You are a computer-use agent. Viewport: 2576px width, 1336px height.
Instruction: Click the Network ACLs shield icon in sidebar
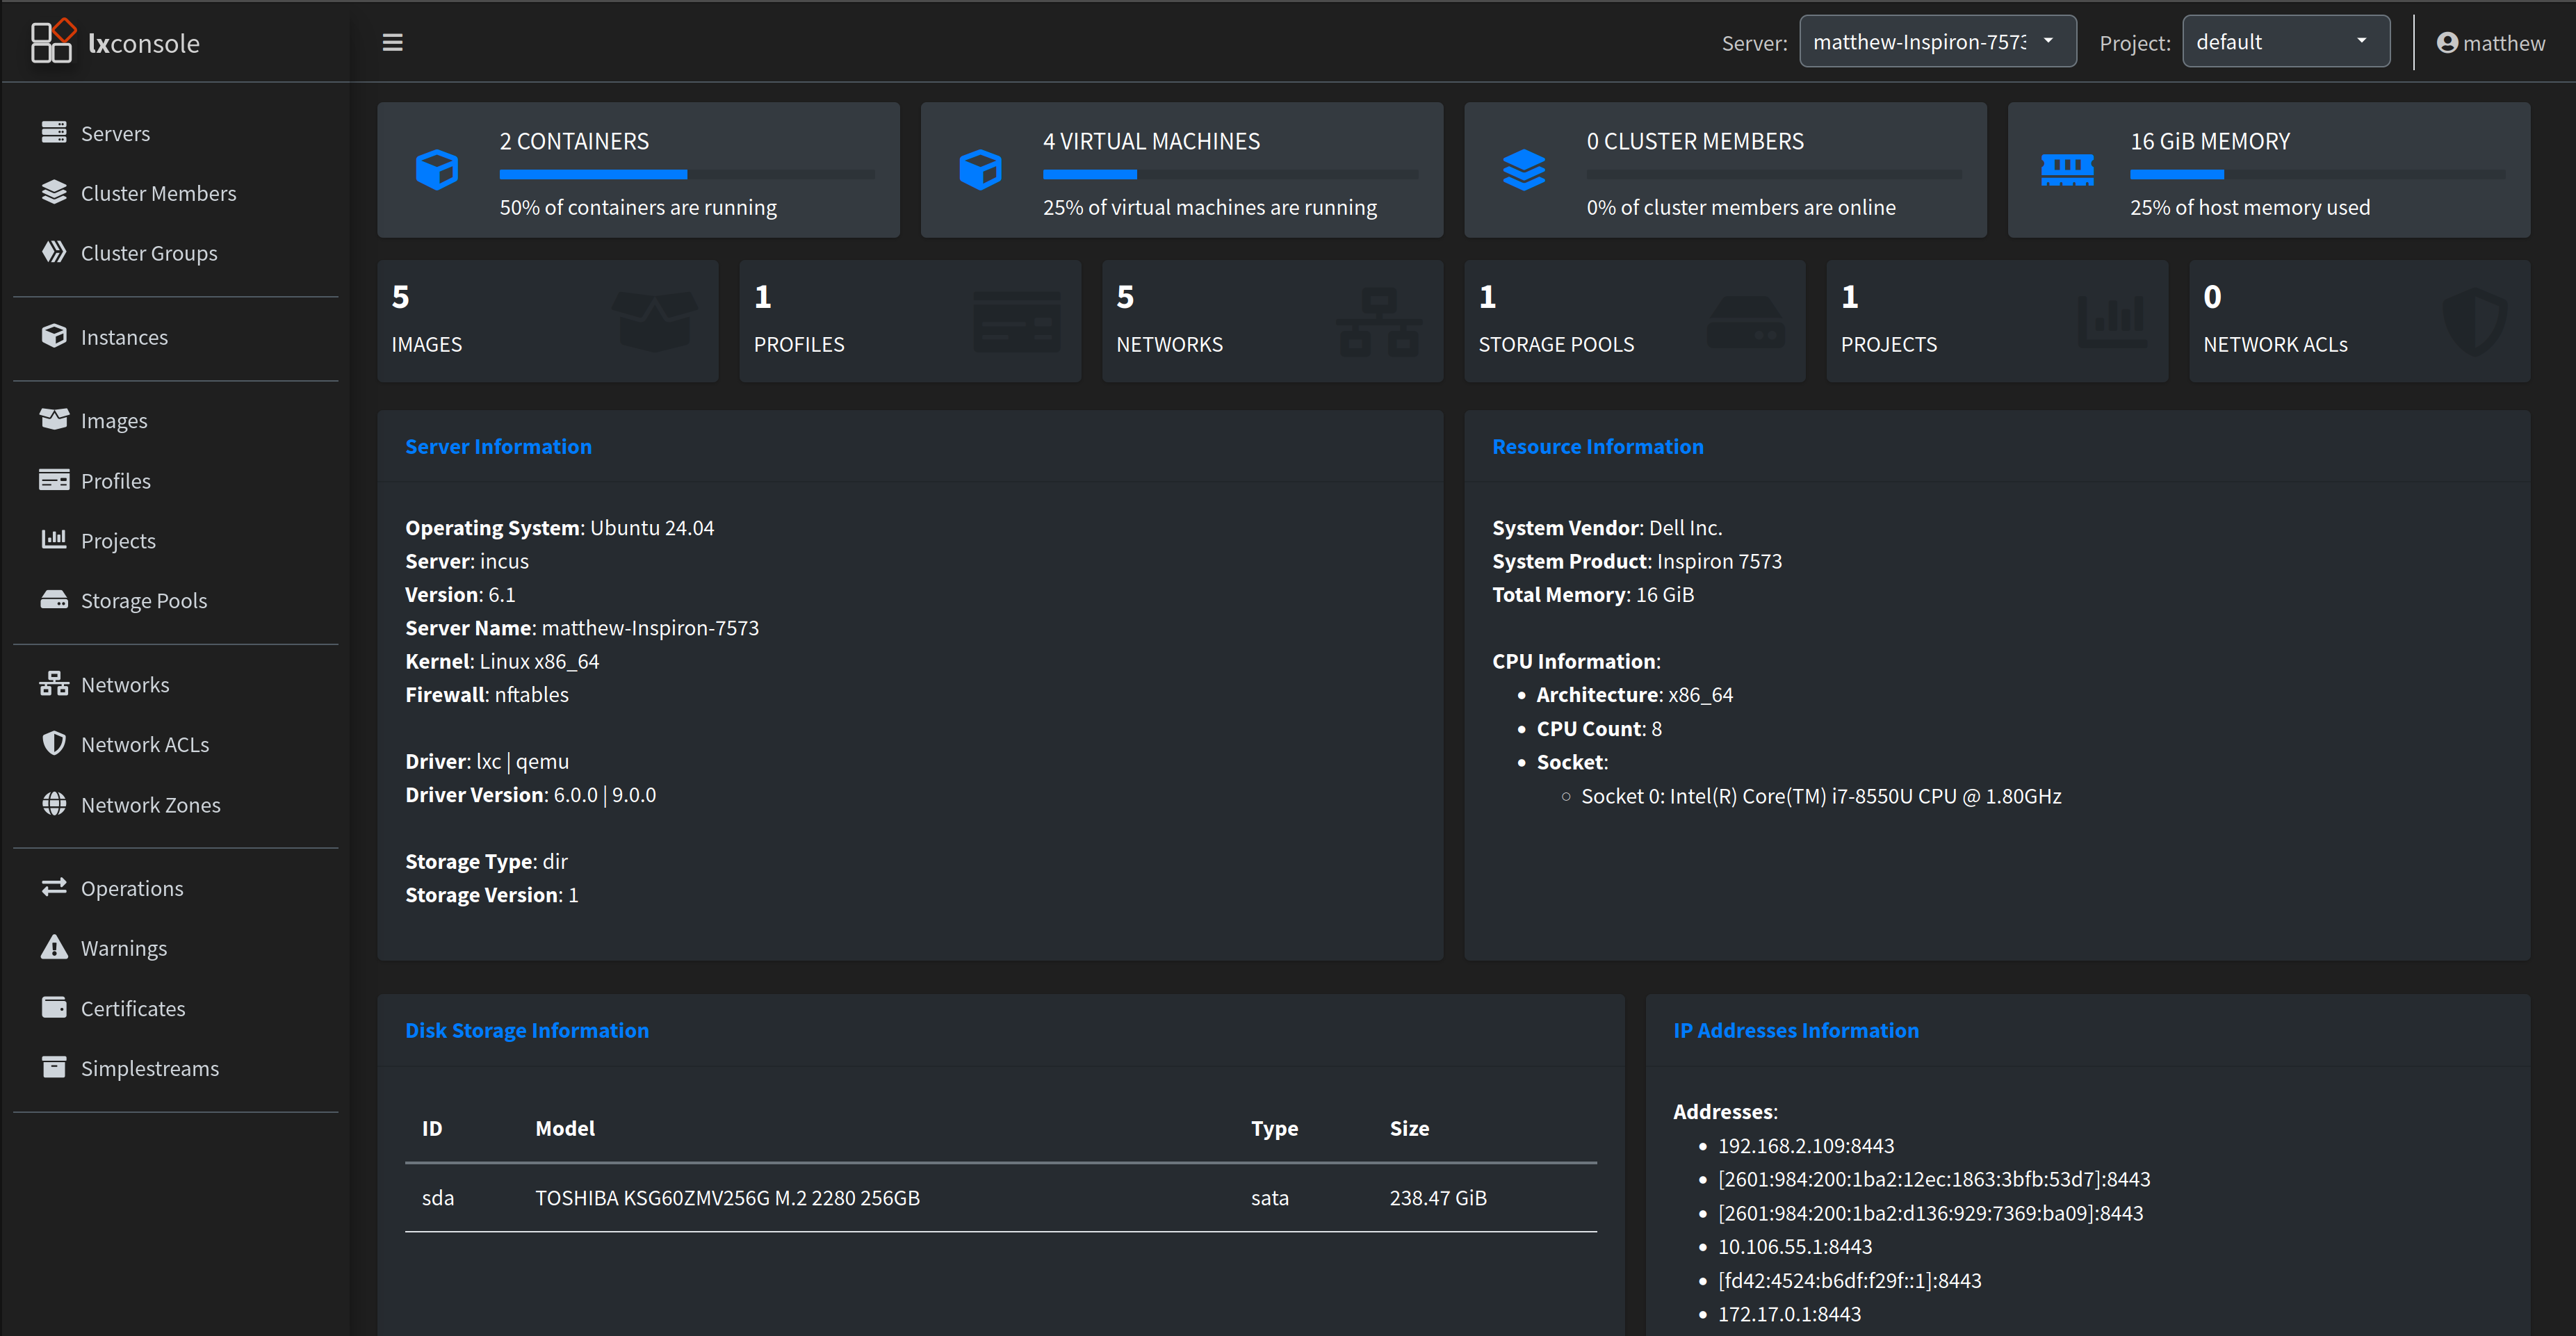[x=54, y=744]
